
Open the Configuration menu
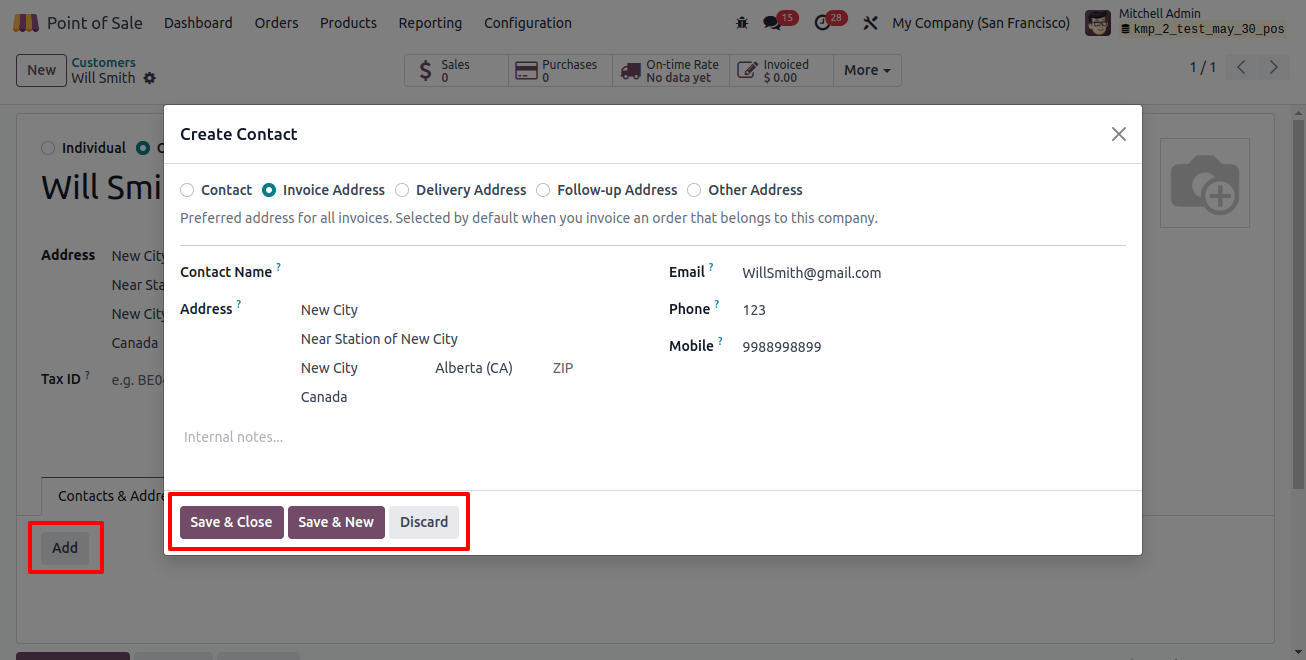pos(528,22)
